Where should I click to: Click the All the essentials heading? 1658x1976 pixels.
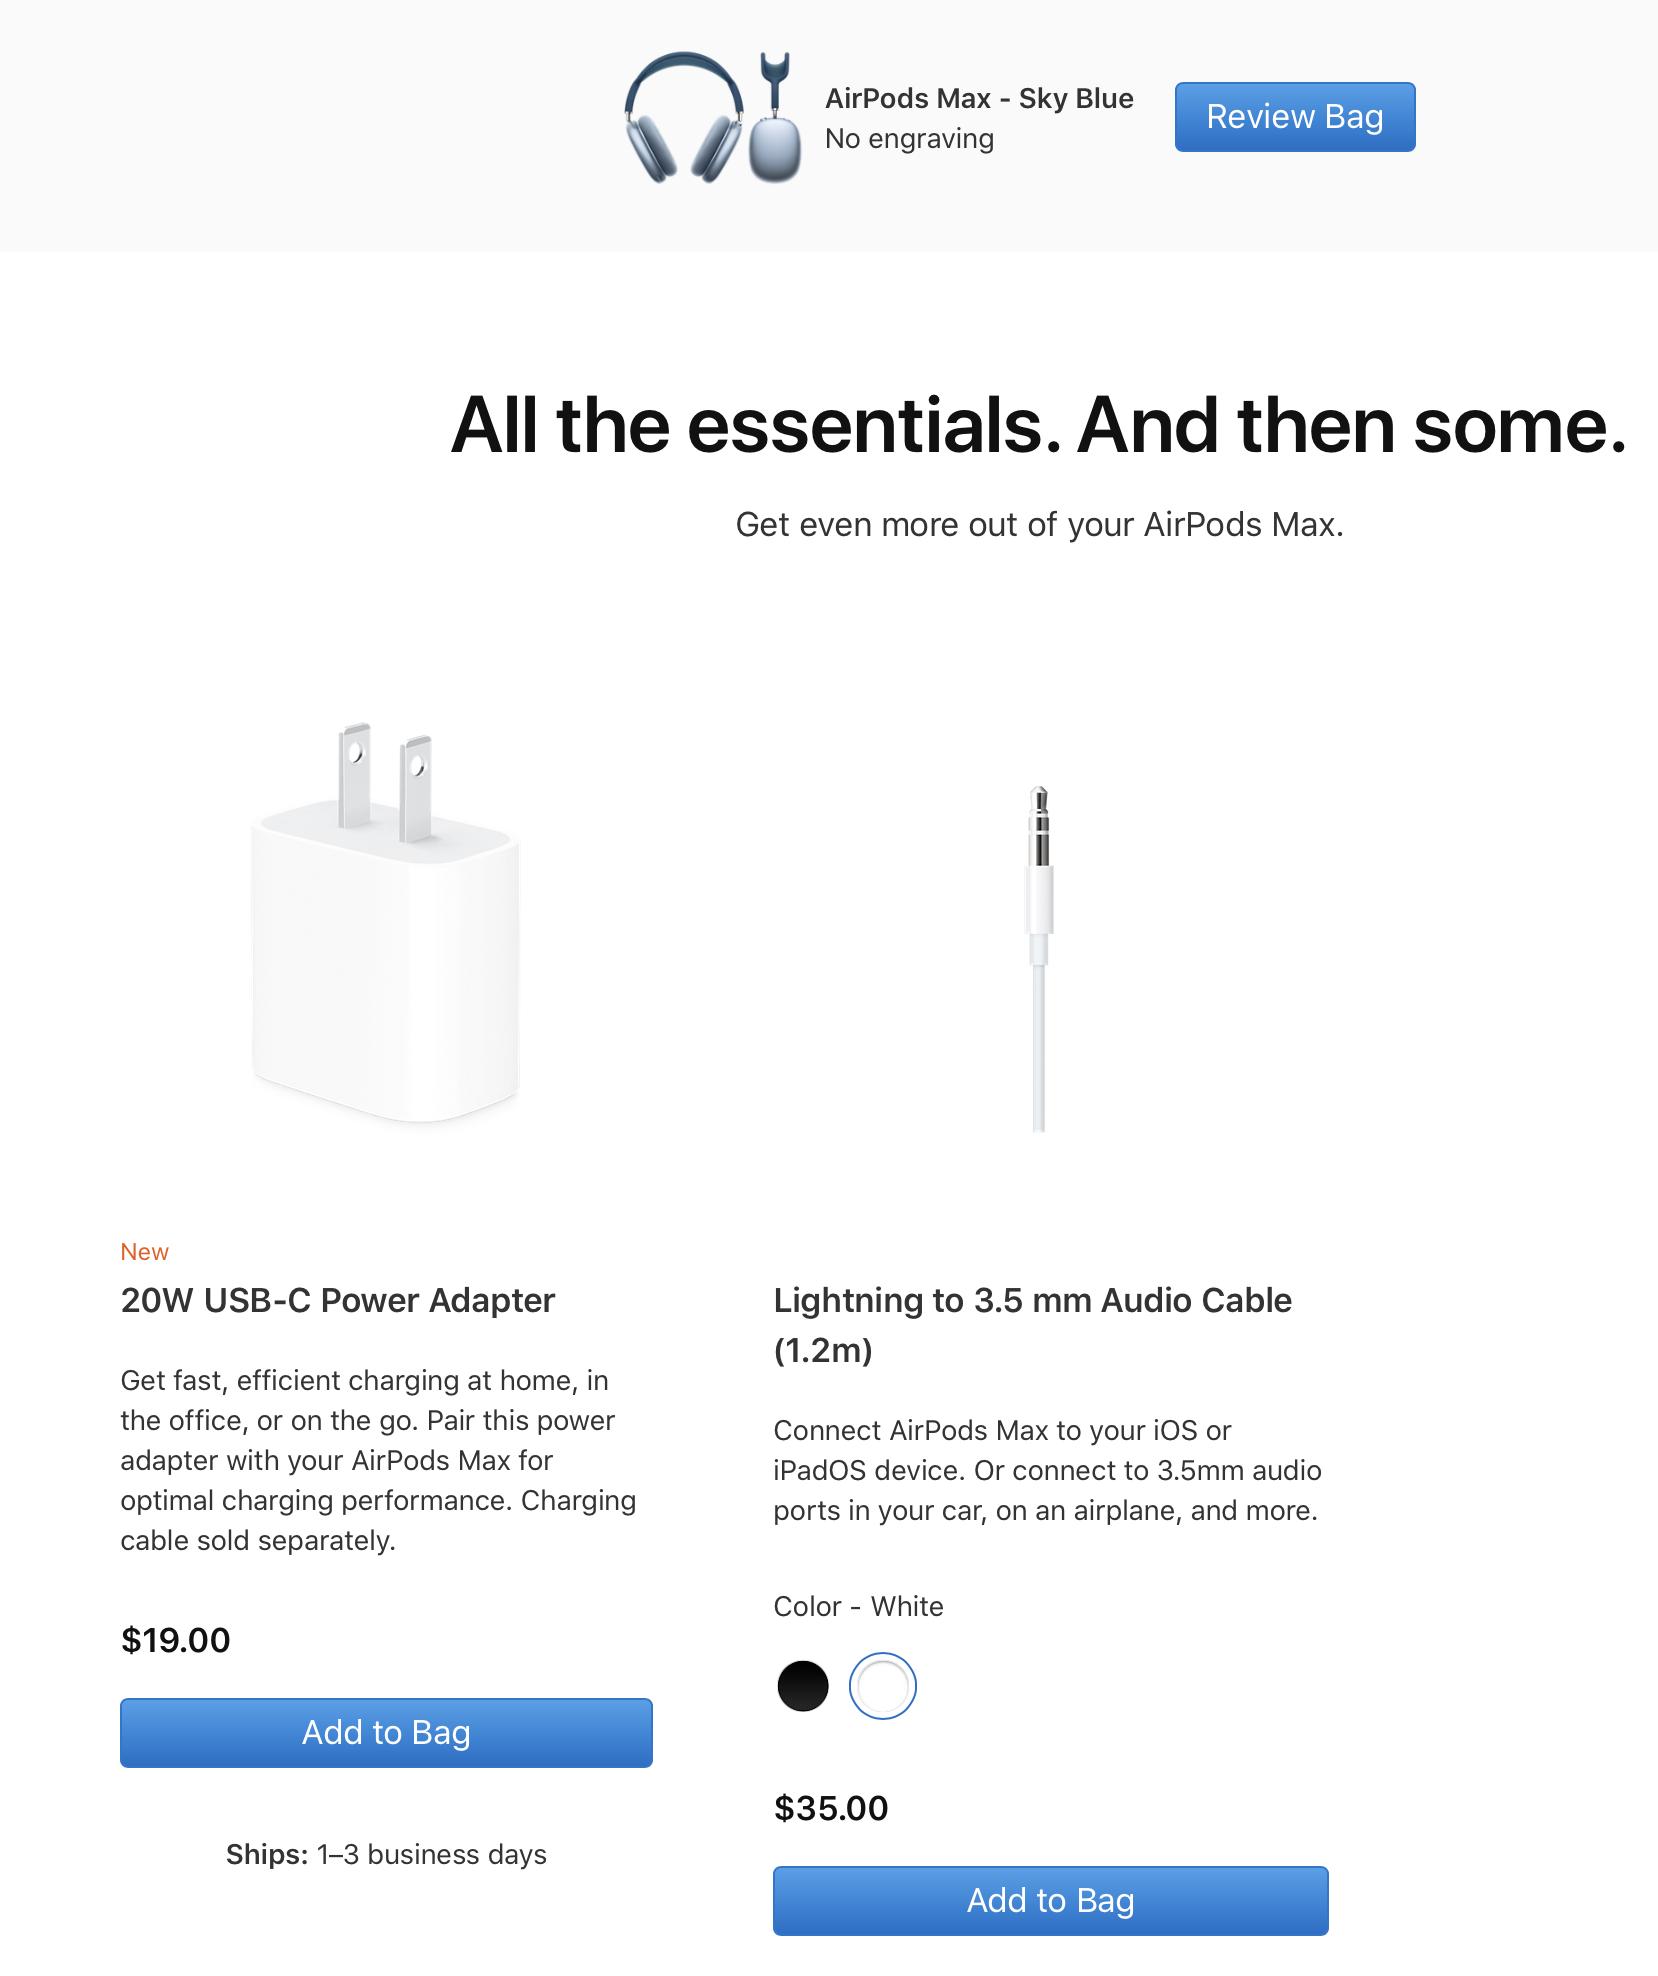coord(1038,426)
